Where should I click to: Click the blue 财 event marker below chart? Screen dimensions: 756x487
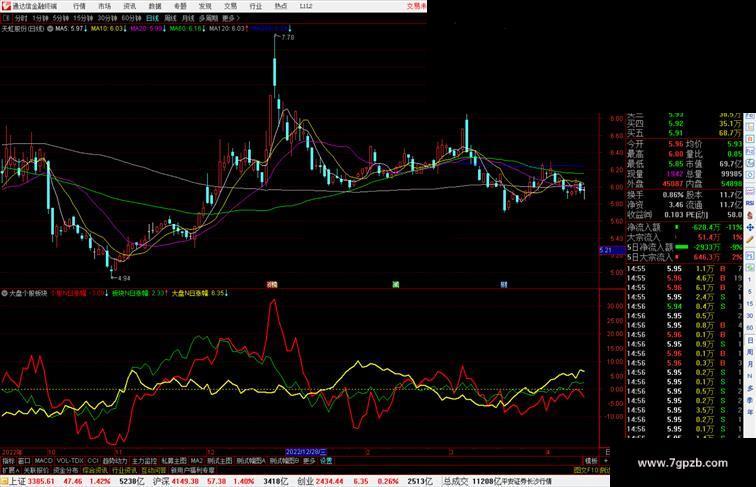tap(503, 284)
